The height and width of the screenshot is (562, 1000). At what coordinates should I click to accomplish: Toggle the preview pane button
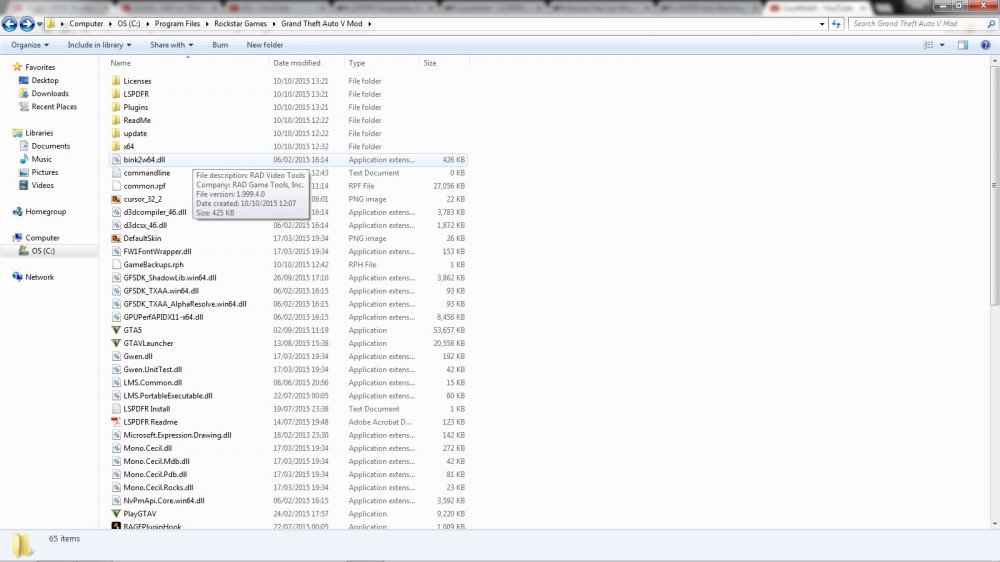pos(963,45)
